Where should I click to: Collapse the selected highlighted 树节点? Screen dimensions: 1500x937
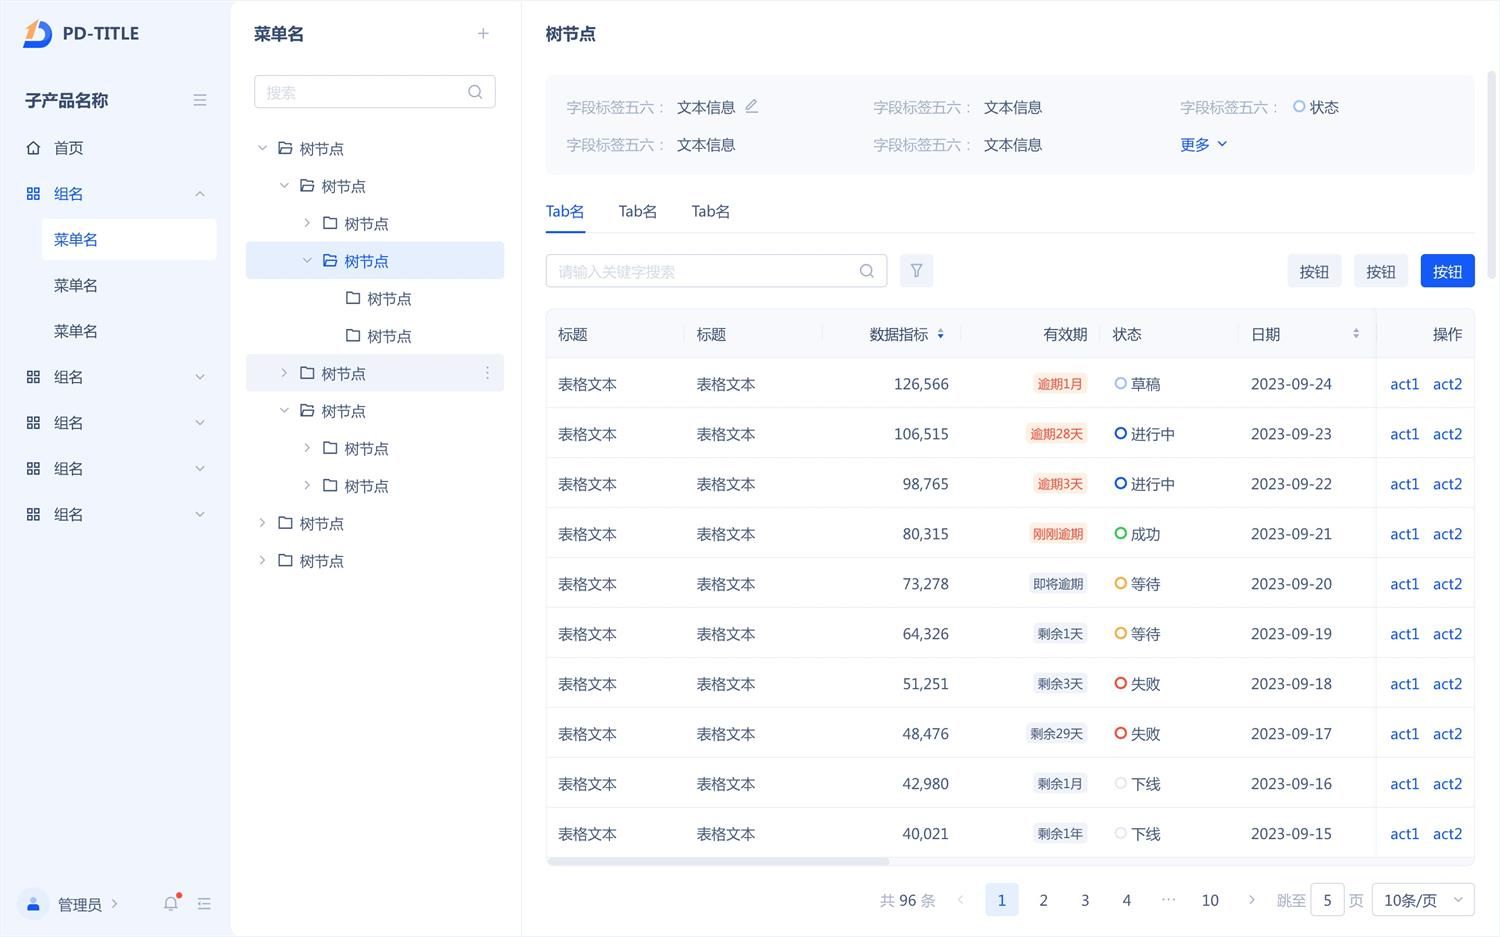click(307, 260)
